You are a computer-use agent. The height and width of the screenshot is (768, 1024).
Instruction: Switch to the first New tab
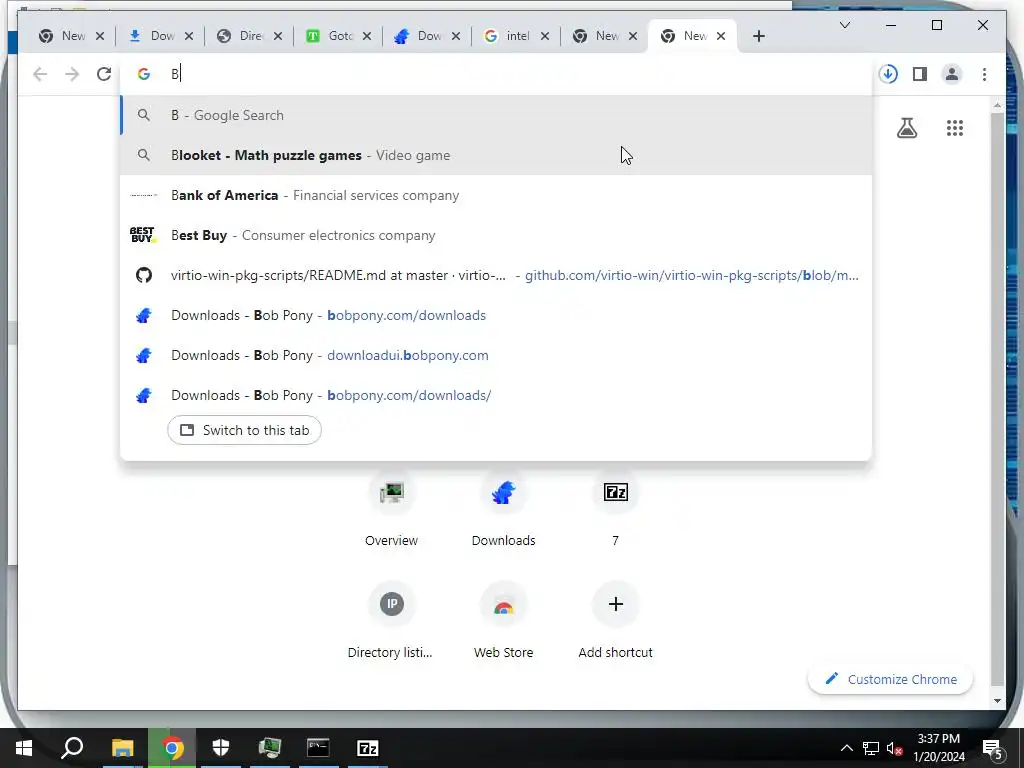coord(64,36)
